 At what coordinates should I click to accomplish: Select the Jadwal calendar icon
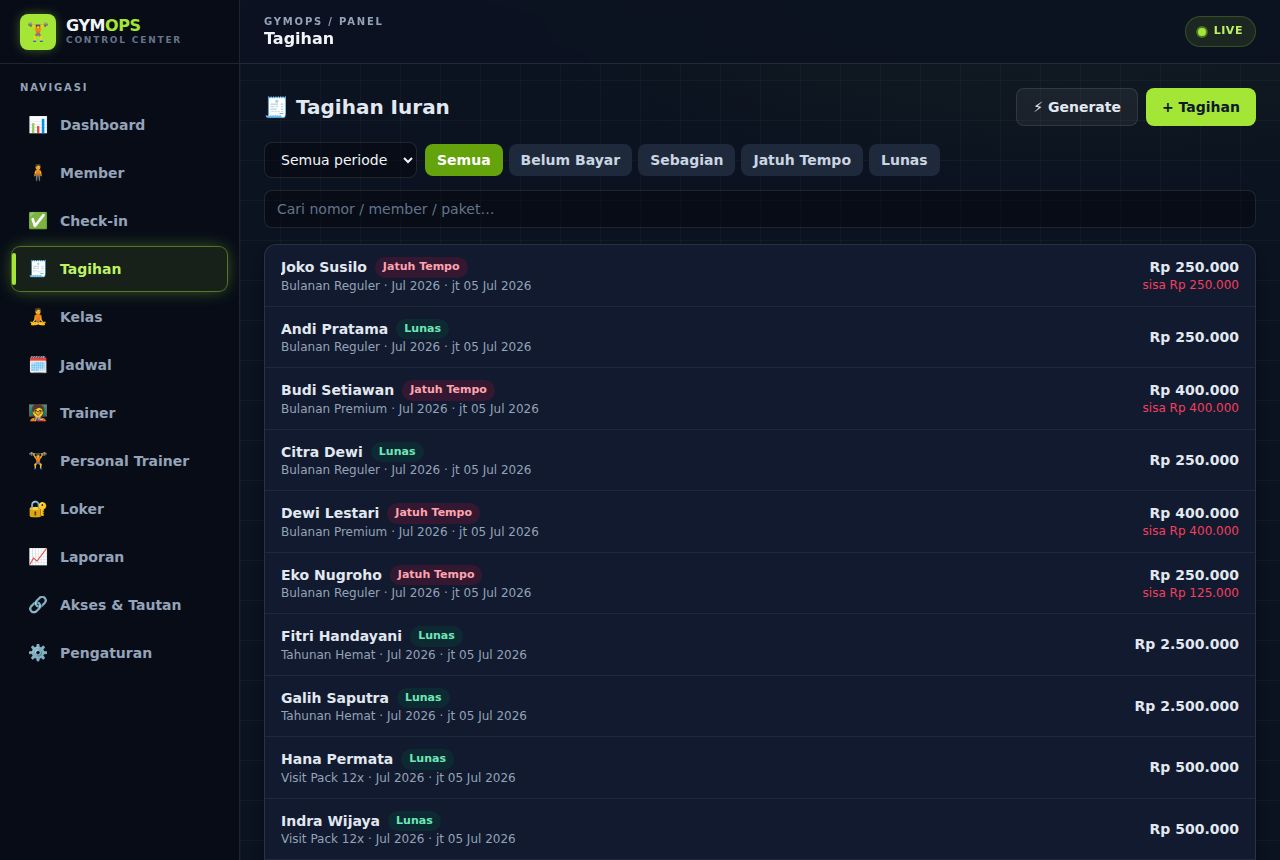coord(38,365)
